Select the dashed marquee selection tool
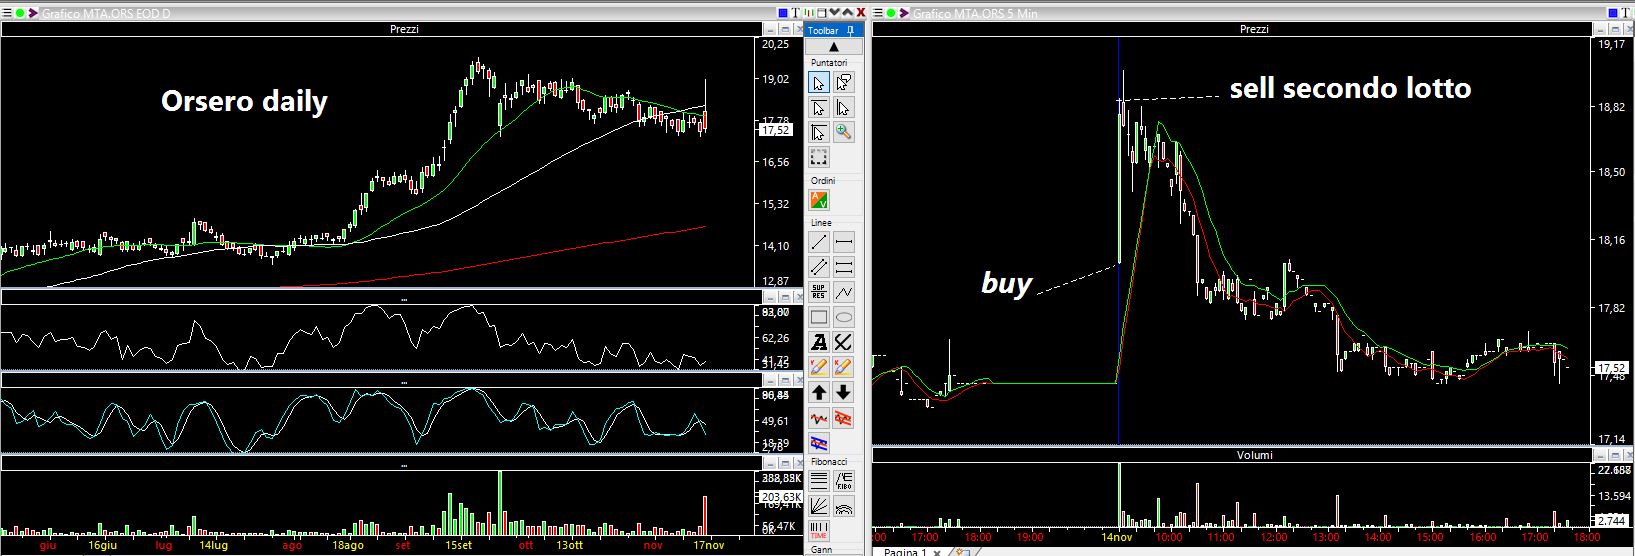Viewport: 1635px width, 556px height. click(819, 157)
